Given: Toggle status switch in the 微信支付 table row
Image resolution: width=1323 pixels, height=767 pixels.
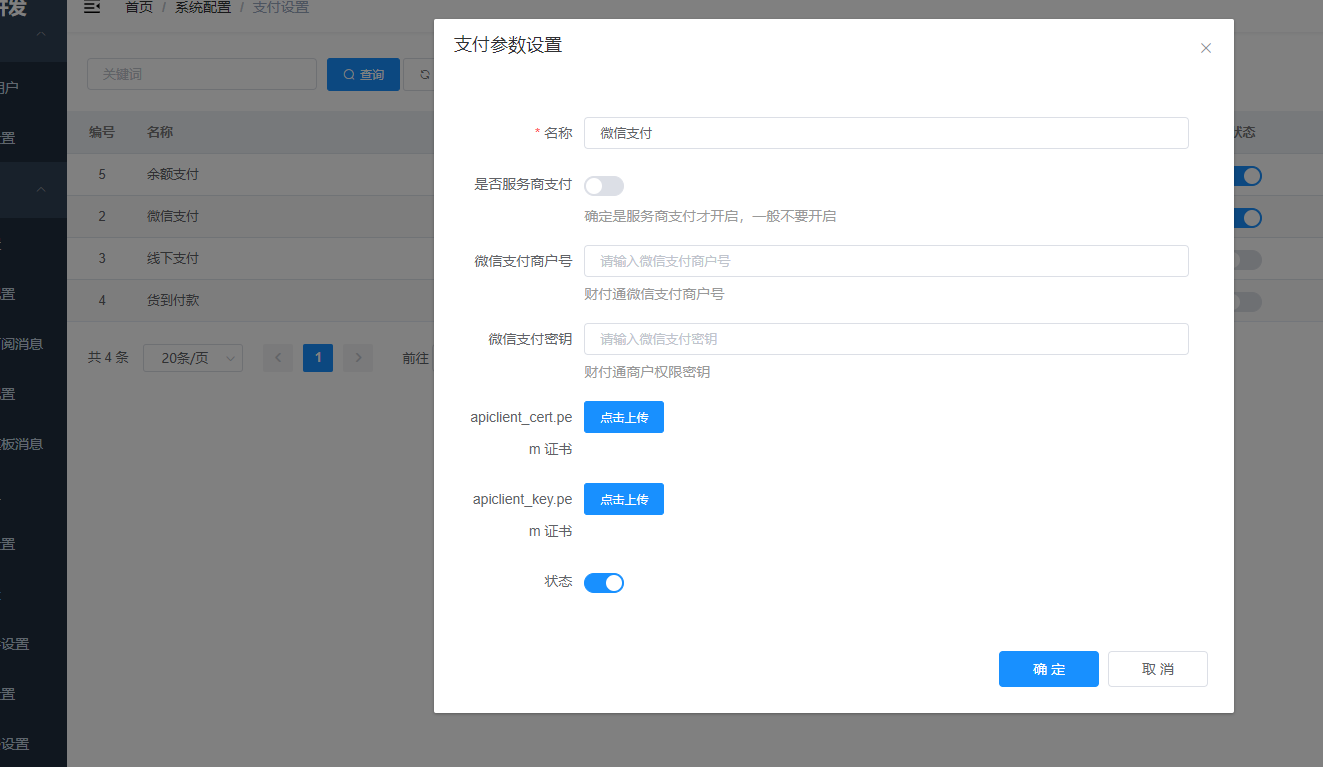Looking at the screenshot, I should (x=1246, y=218).
